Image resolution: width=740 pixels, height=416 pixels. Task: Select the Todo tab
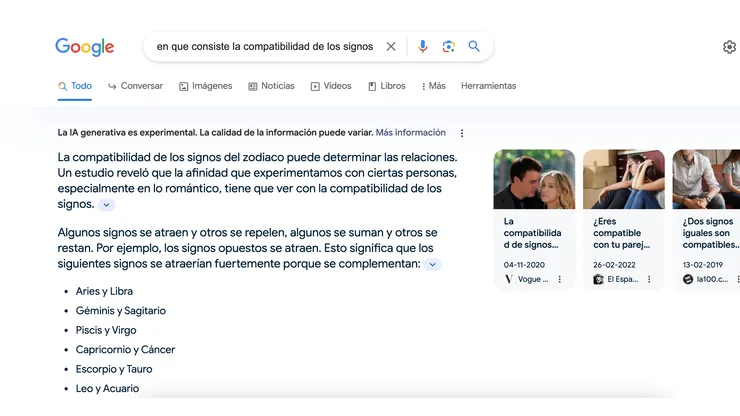tap(75, 86)
